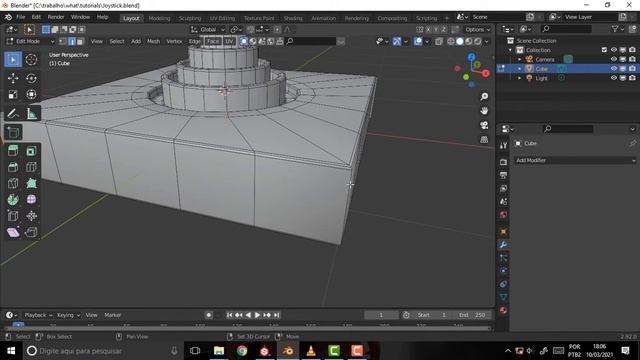
Task: Select the Add Cube tool
Action: [13, 132]
